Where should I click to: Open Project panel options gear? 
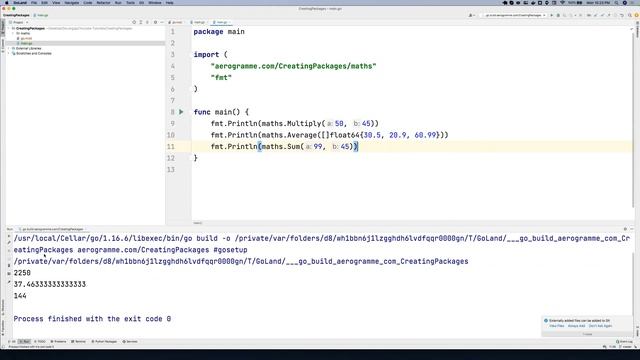pos(155,22)
